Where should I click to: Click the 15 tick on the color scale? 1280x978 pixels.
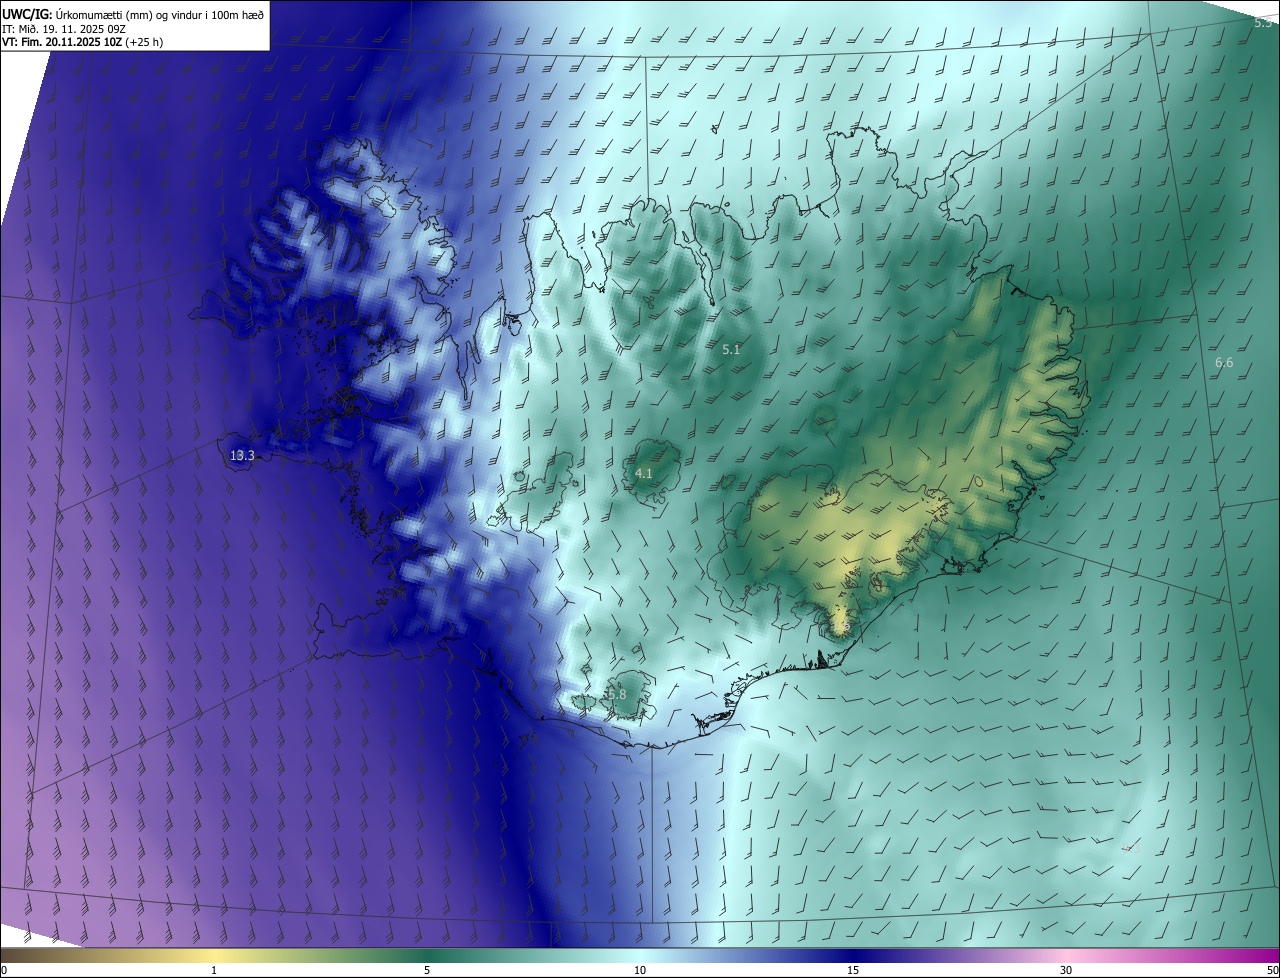point(853,970)
